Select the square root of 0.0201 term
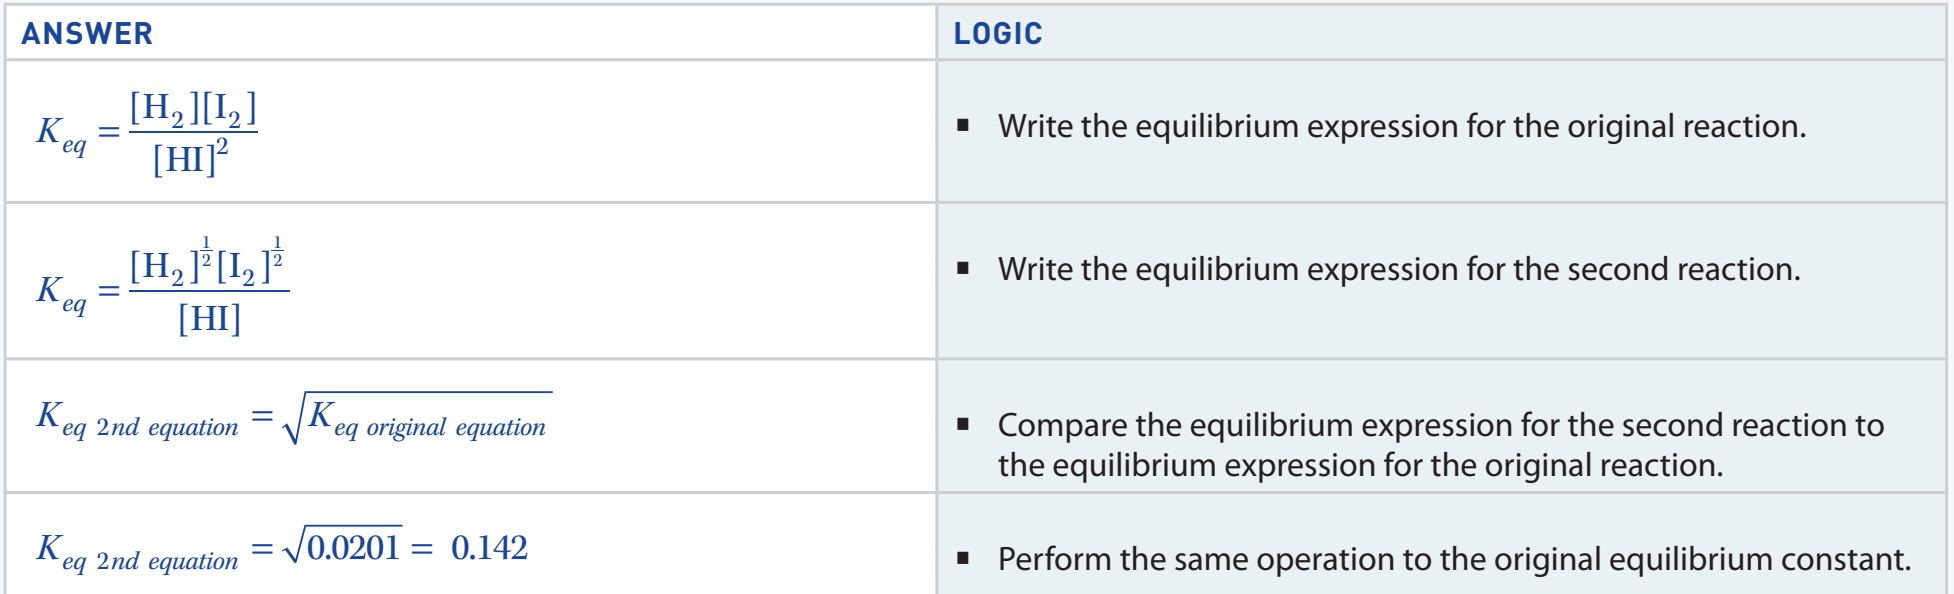Viewport: 1954px width, 594px height. click(x=342, y=545)
